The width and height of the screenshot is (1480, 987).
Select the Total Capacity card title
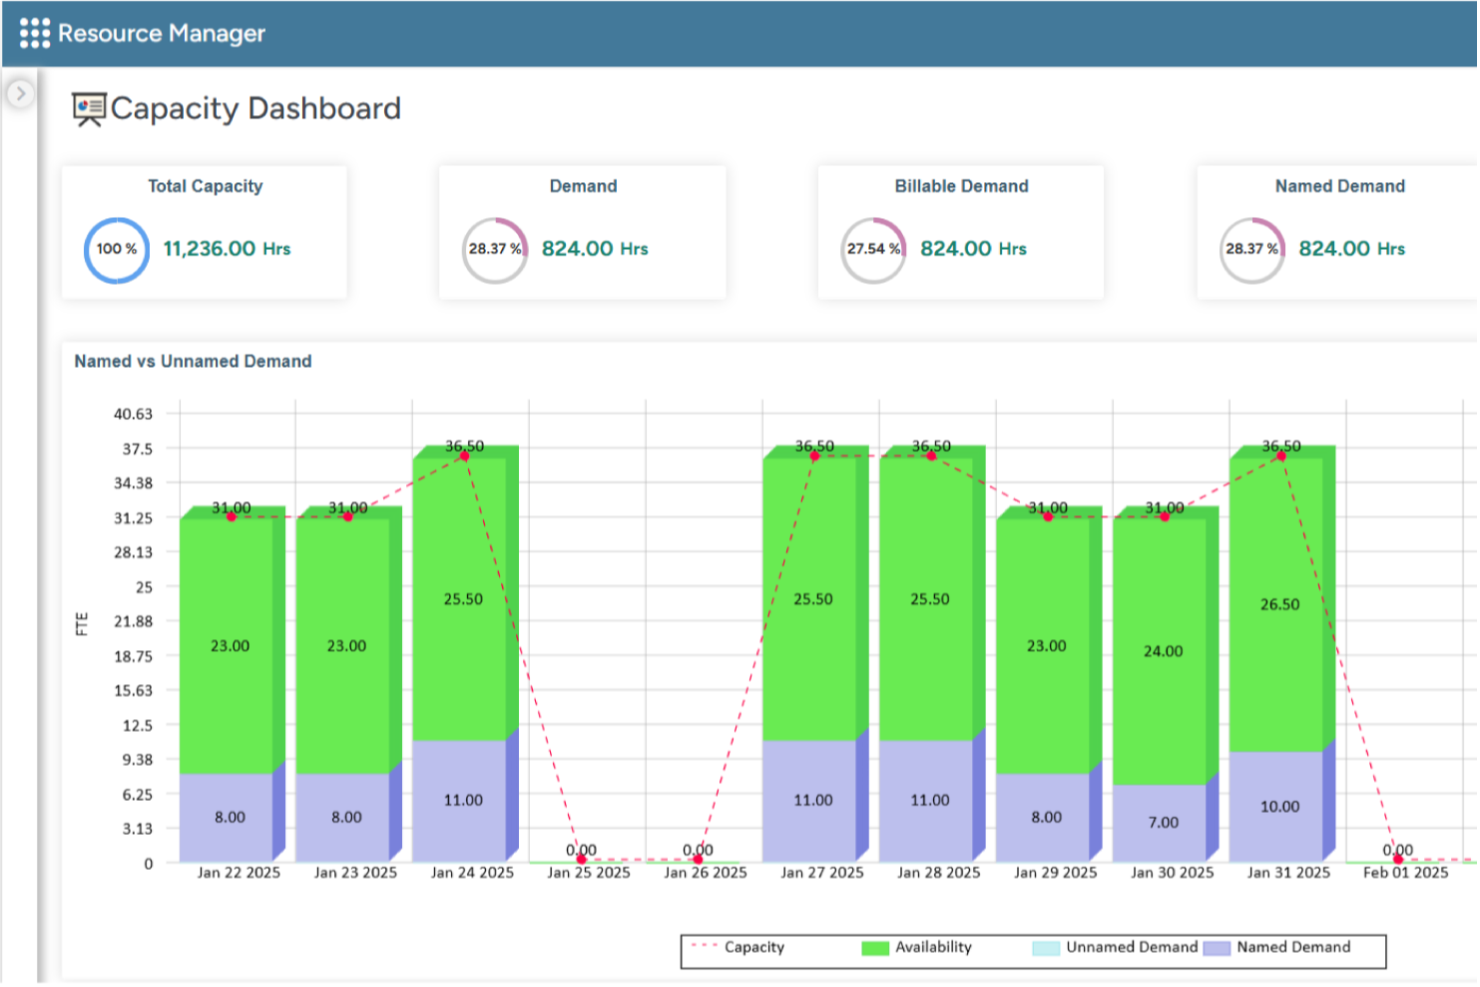click(x=205, y=186)
